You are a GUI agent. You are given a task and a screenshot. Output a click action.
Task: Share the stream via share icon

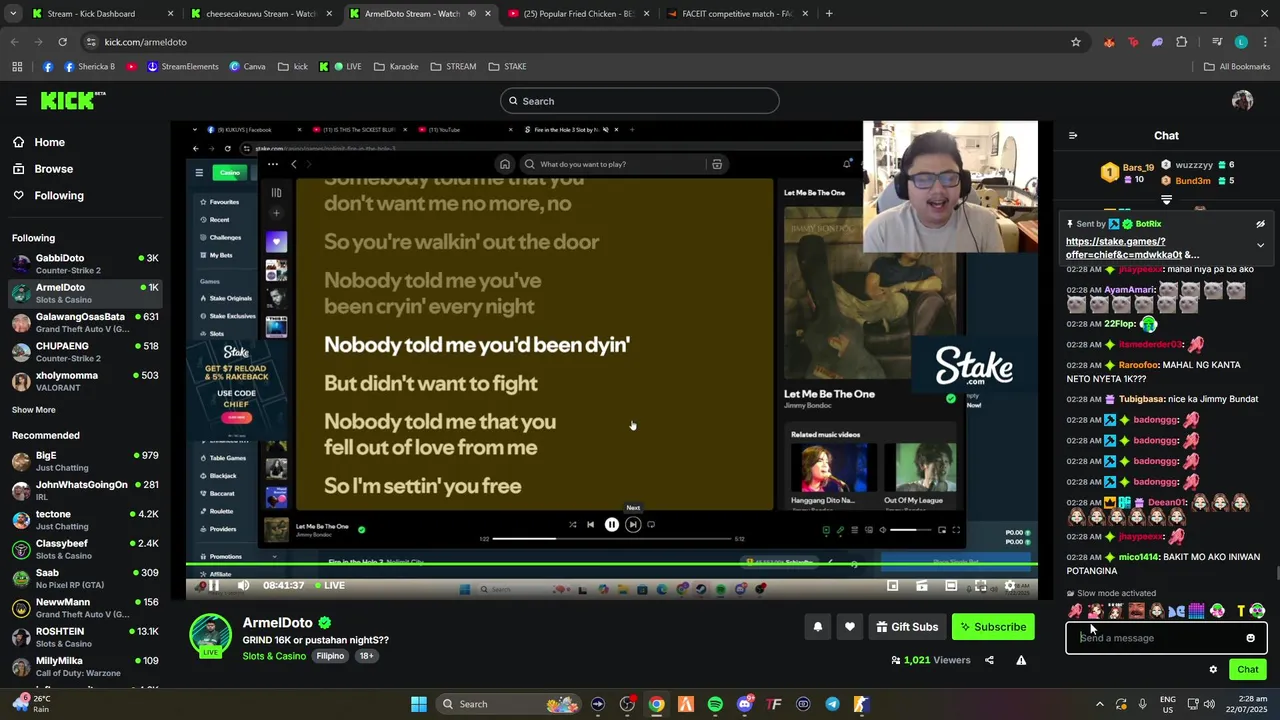click(x=989, y=660)
